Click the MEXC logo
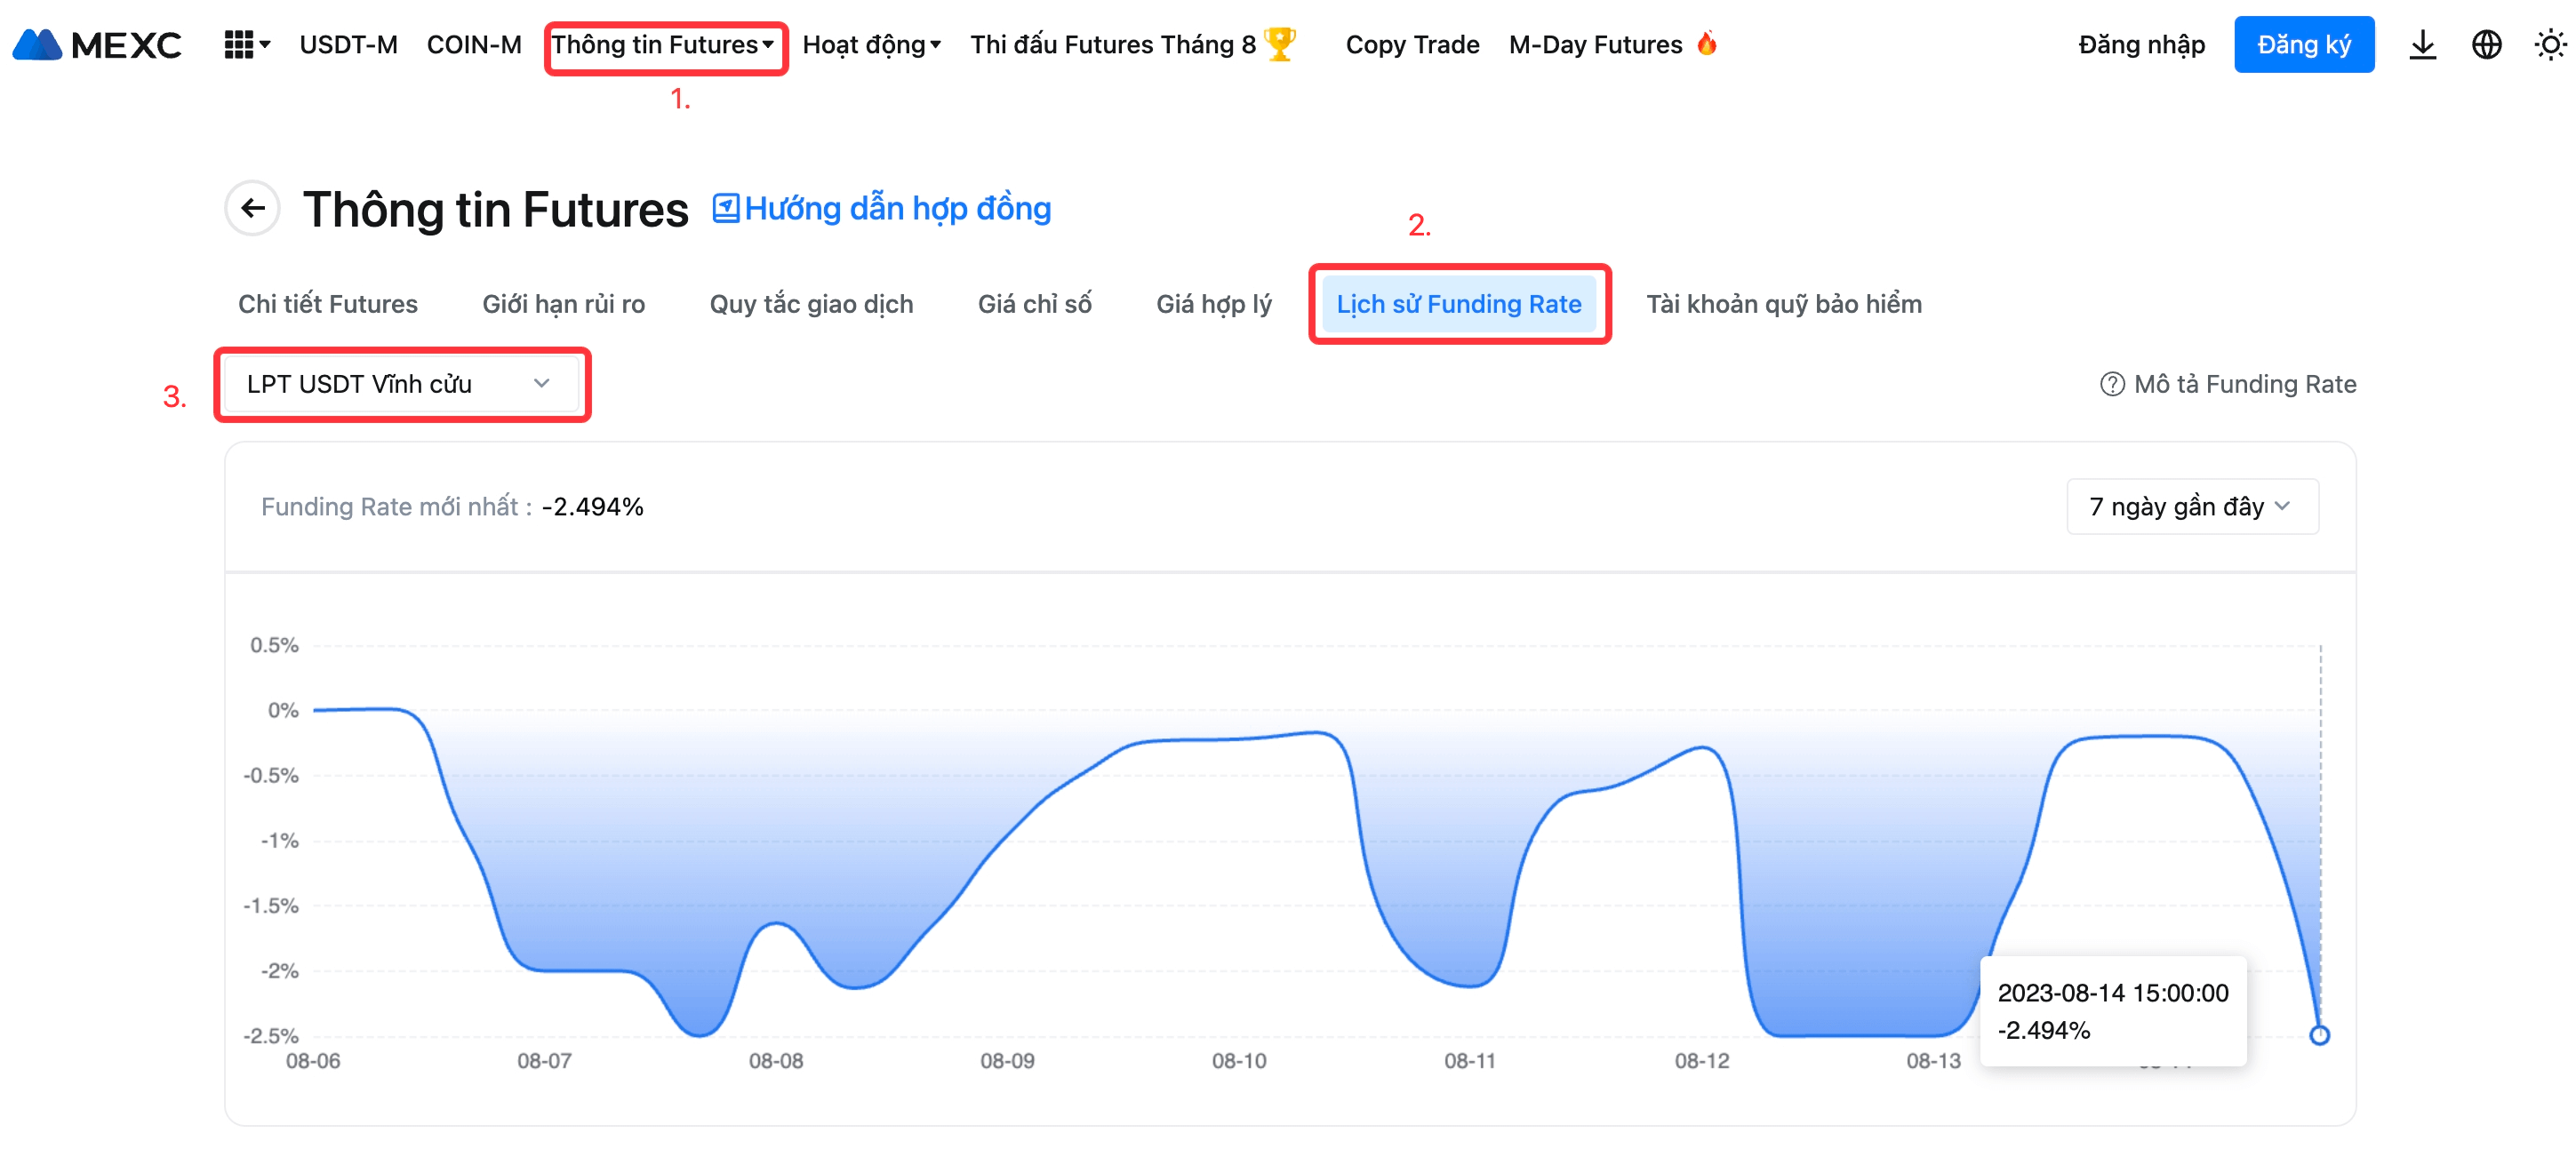This screenshot has width=2576, height=1173. [97, 45]
